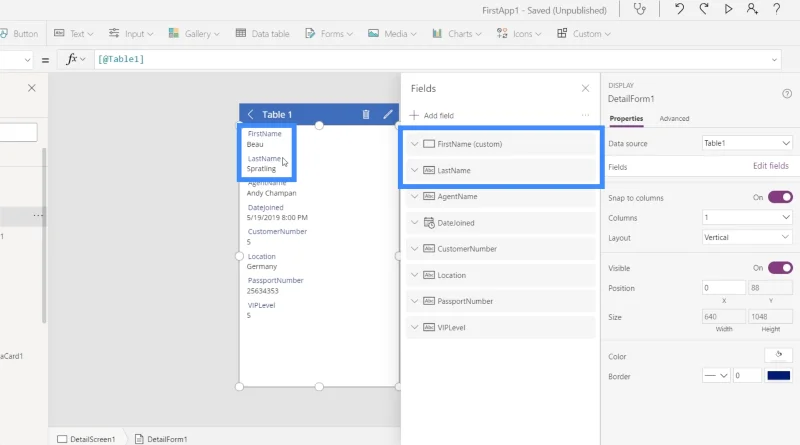The width and height of the screenshot is (800, 445).
Task: Click the dark blue border color swatch
Action: coord(779,376)
